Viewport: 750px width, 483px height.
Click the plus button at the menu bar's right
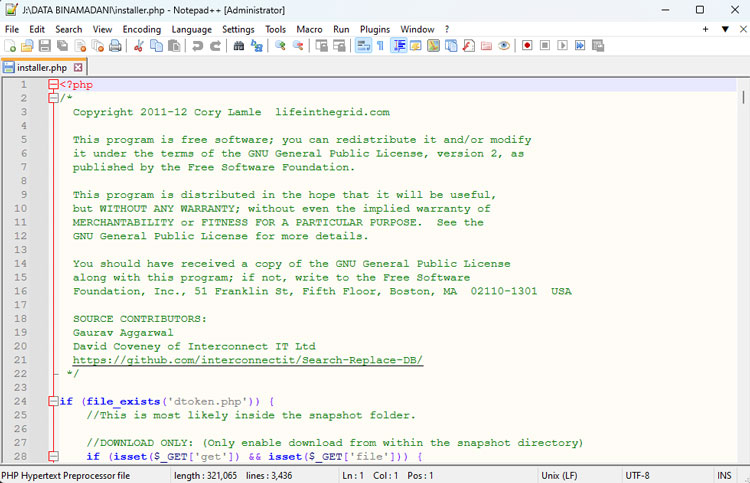705,29
